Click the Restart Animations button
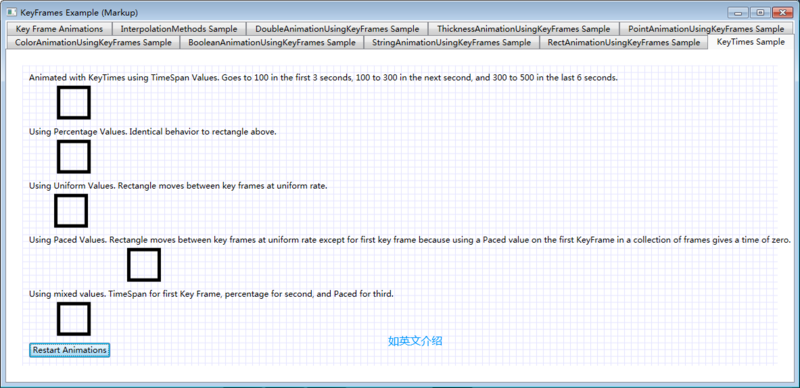 [69, 350]
